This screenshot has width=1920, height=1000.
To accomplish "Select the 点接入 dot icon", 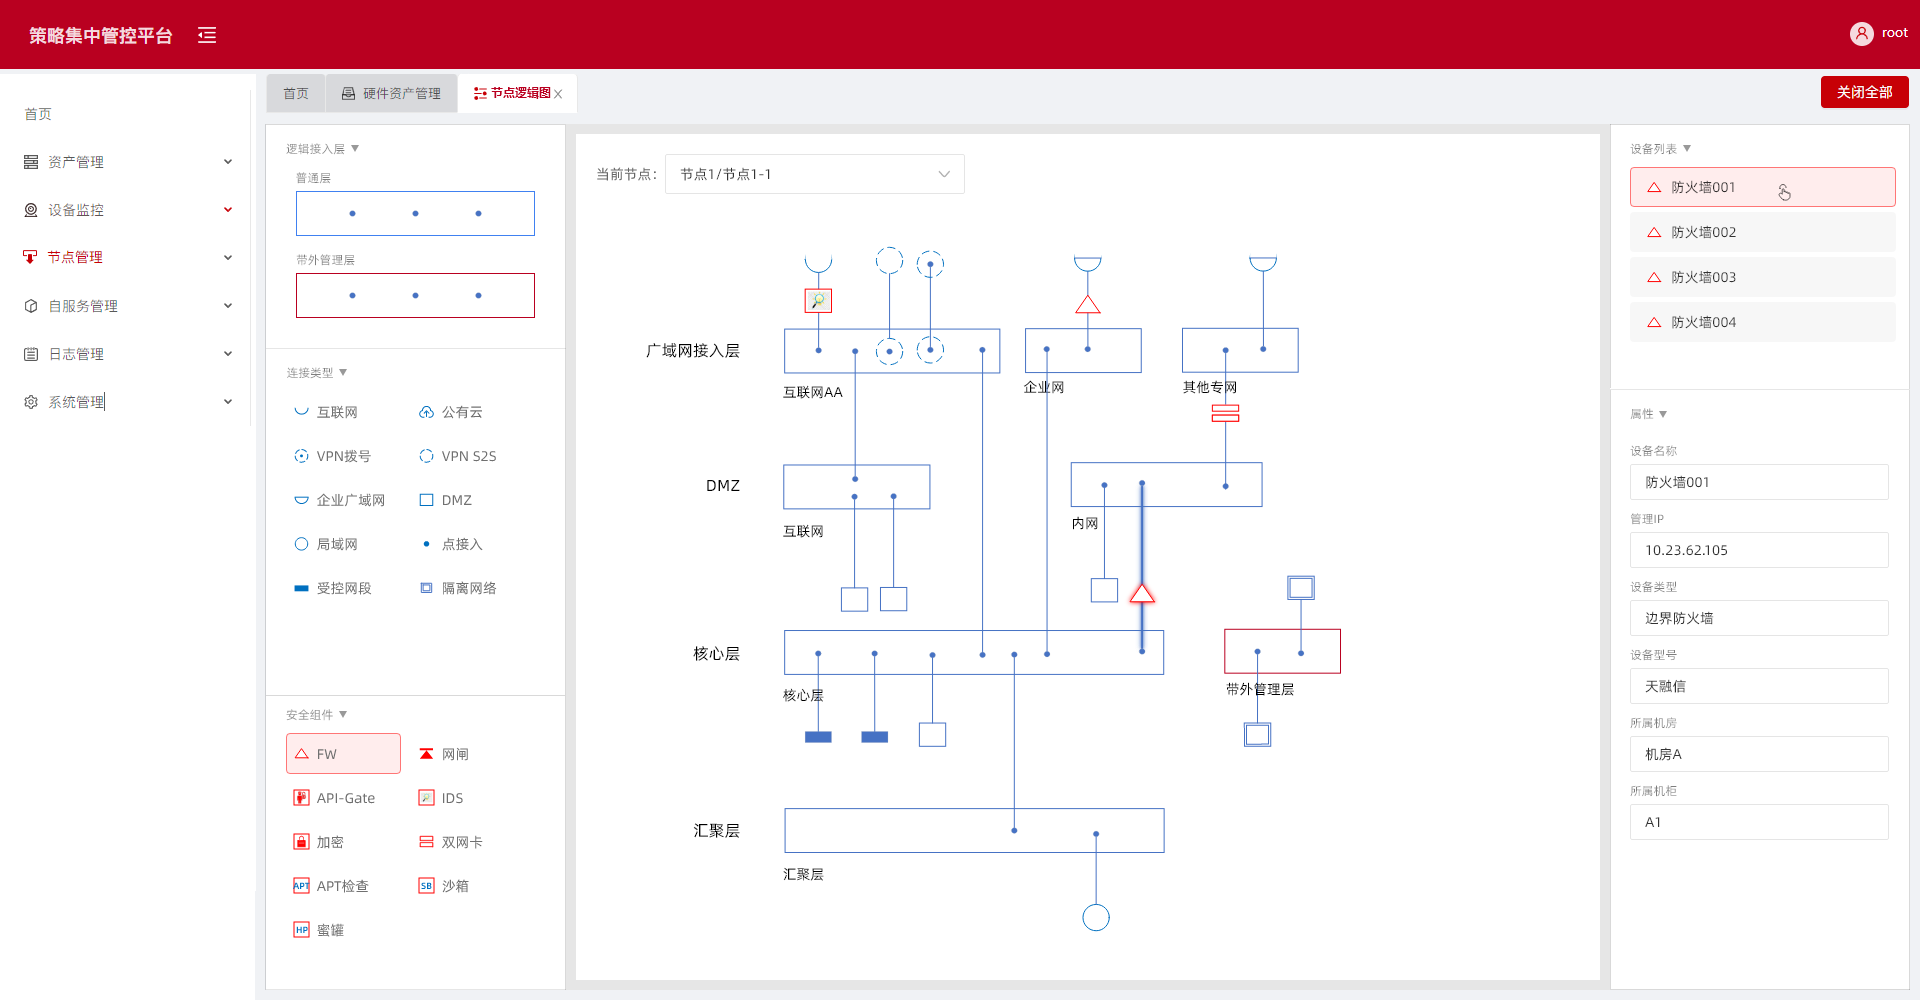I will 426,544.
